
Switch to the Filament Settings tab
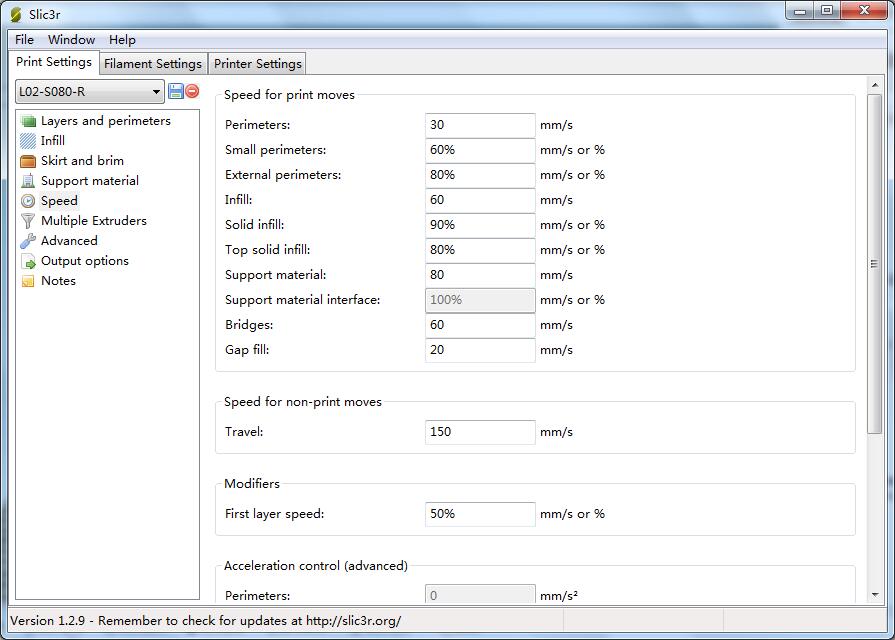[x=153, y=64]
